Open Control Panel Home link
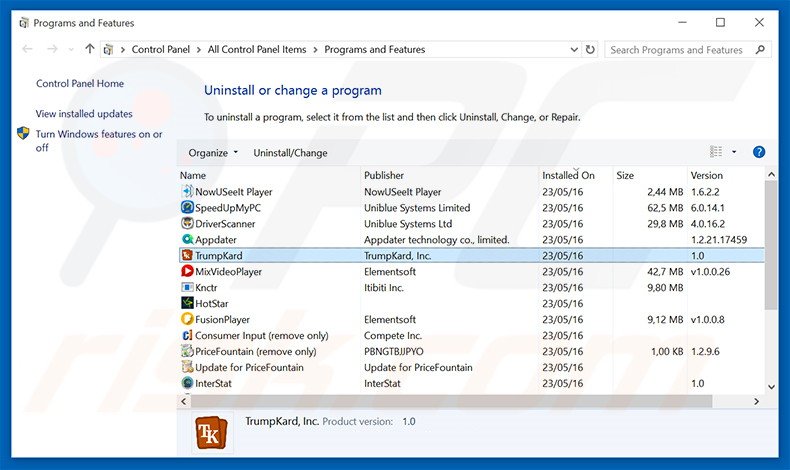The height and width of the screenshot is (470, 790). (80, 84)
